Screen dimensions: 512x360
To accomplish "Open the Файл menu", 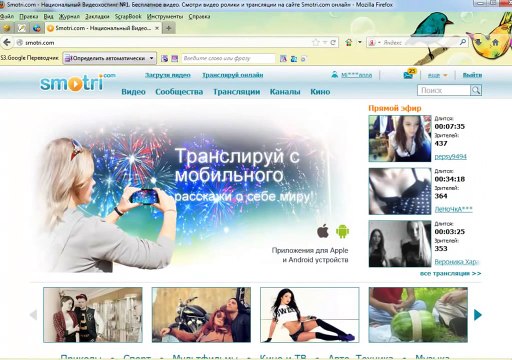I will (6, 16).
